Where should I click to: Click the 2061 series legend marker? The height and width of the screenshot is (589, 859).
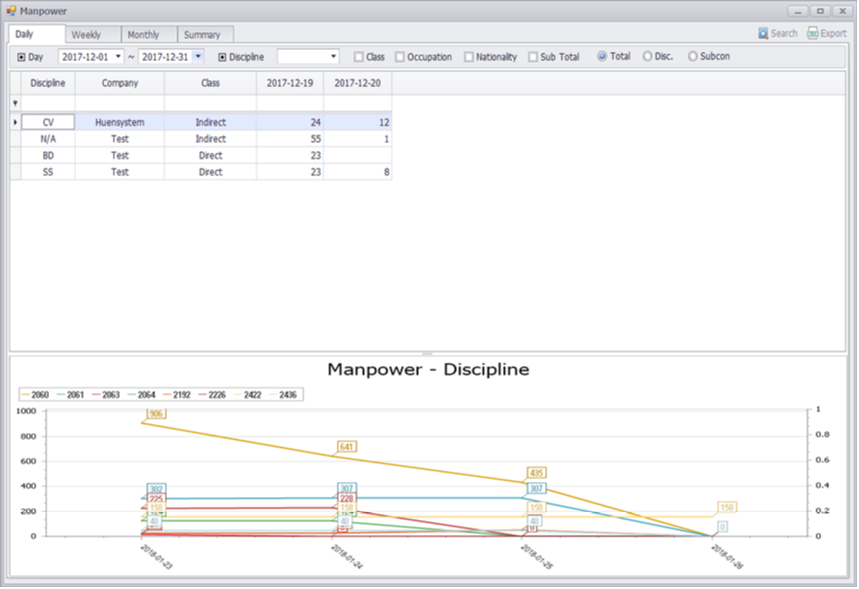(x=63, y=395)
